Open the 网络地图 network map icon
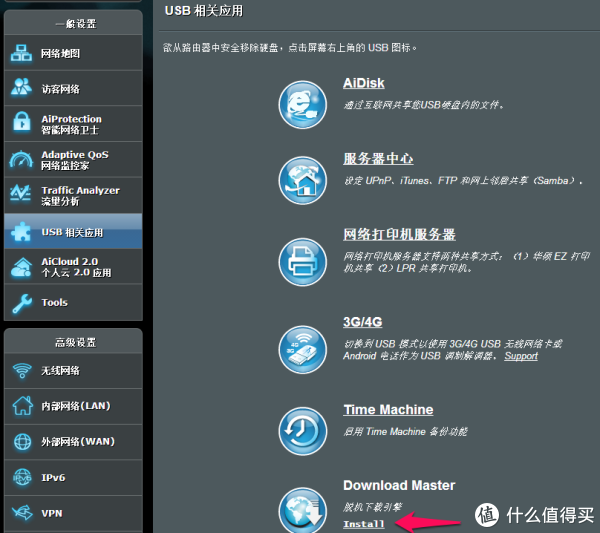The height and width of the screenshot is (533, 600). (21, 53)
